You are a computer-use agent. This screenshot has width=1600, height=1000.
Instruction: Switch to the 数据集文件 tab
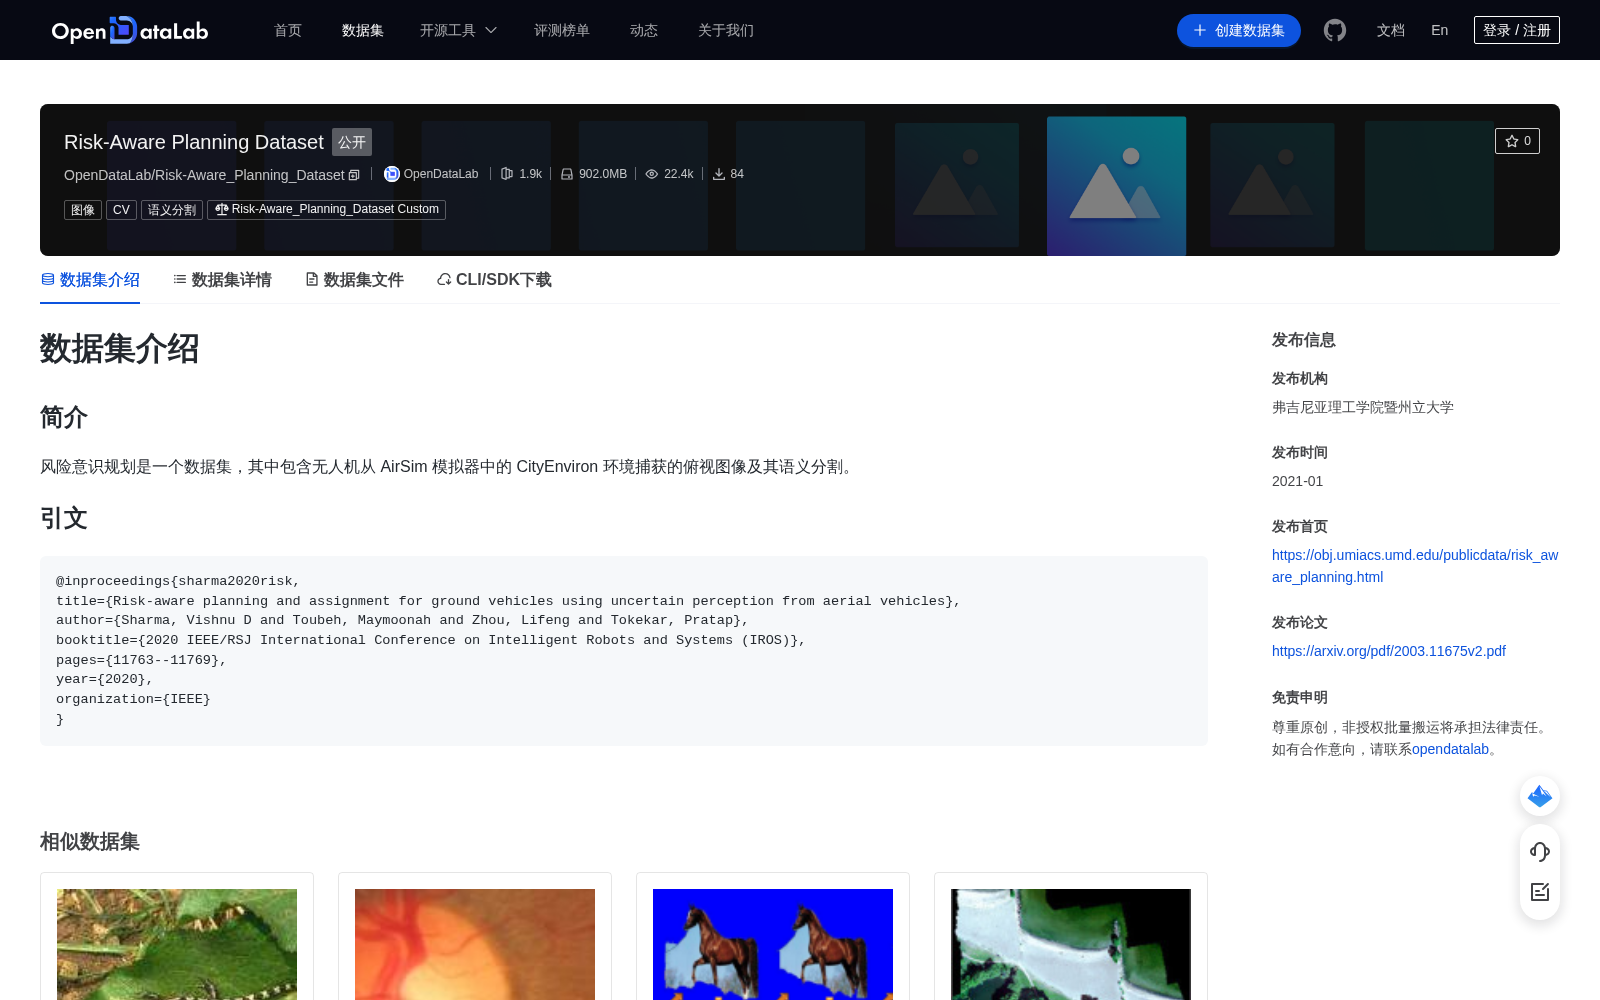click(354, 280)
